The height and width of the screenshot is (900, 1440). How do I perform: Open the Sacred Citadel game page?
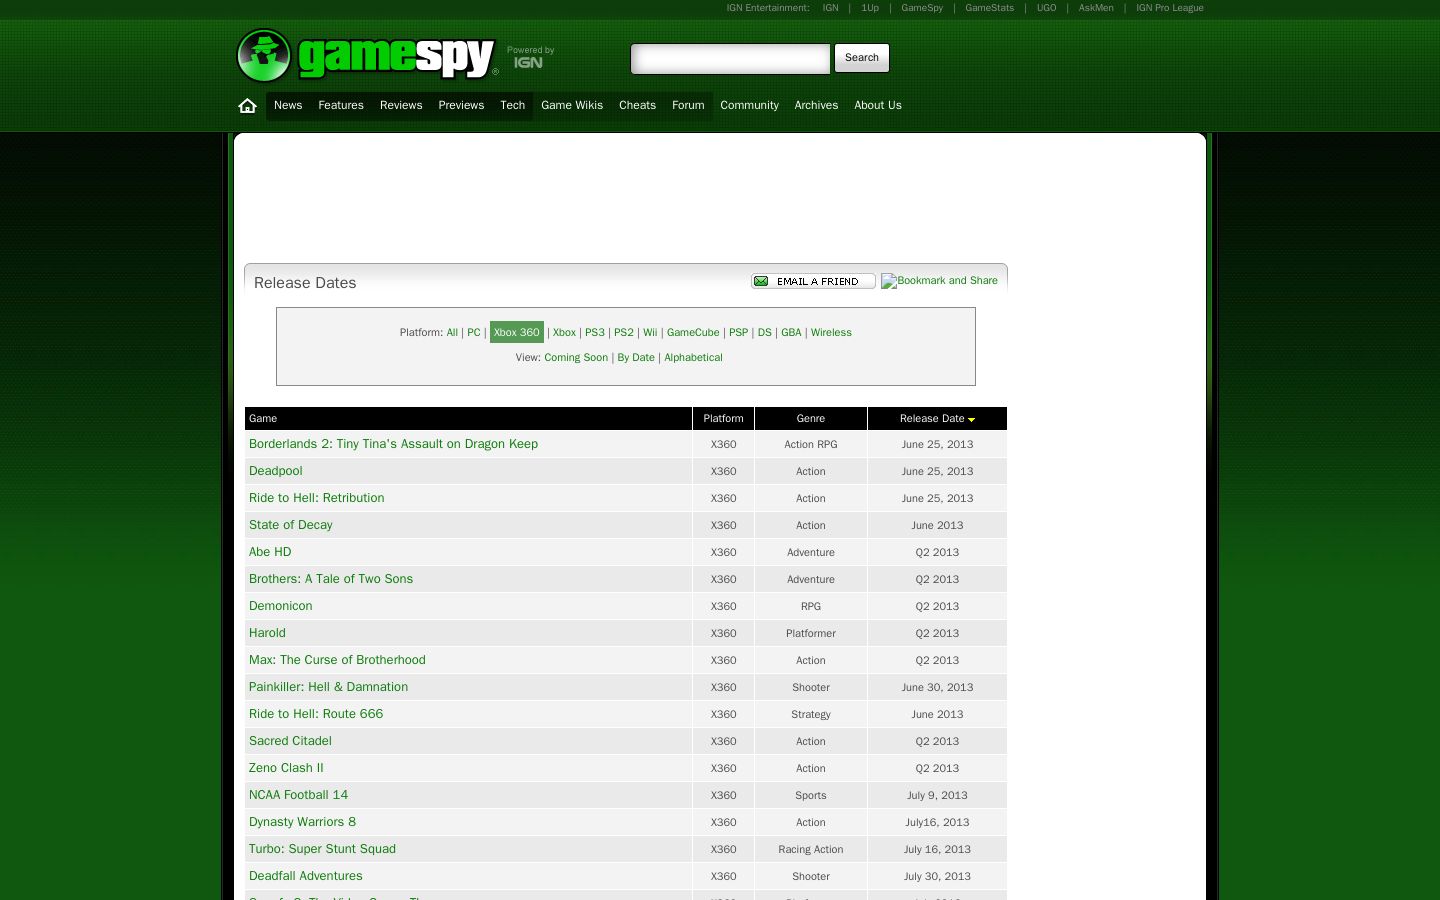[x=290, y=741]
